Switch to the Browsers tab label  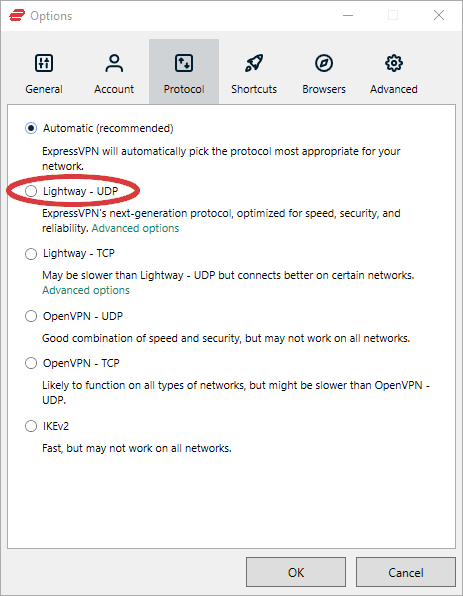coord(324,89)
